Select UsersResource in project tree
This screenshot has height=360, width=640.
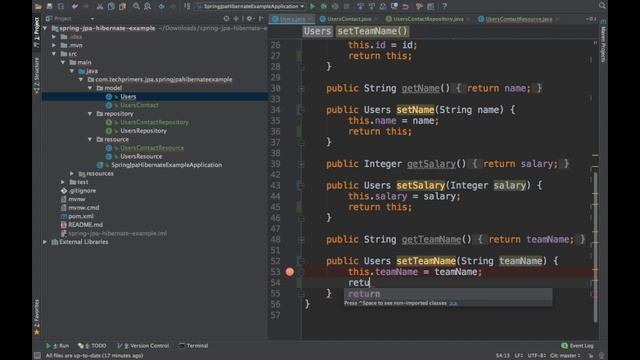click(141, 157)
